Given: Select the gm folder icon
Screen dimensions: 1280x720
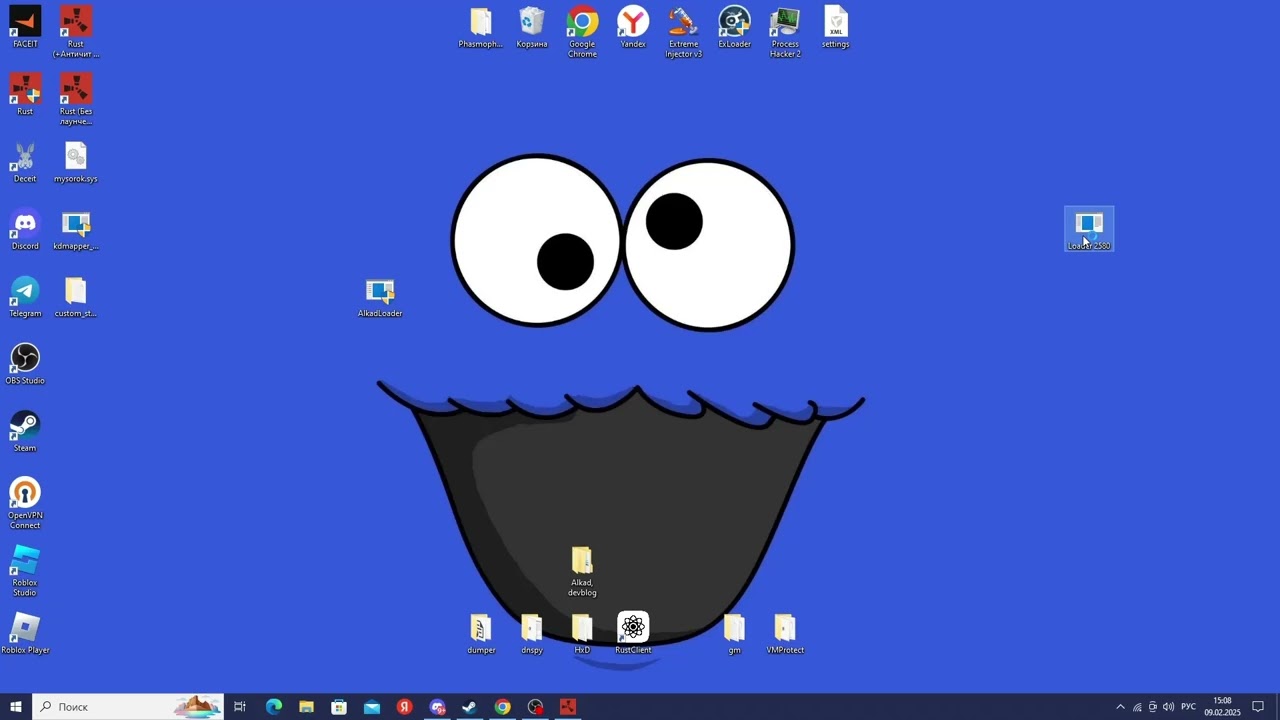Looking at the screenshot, I should pyautogui.click(x=734, y=634).
